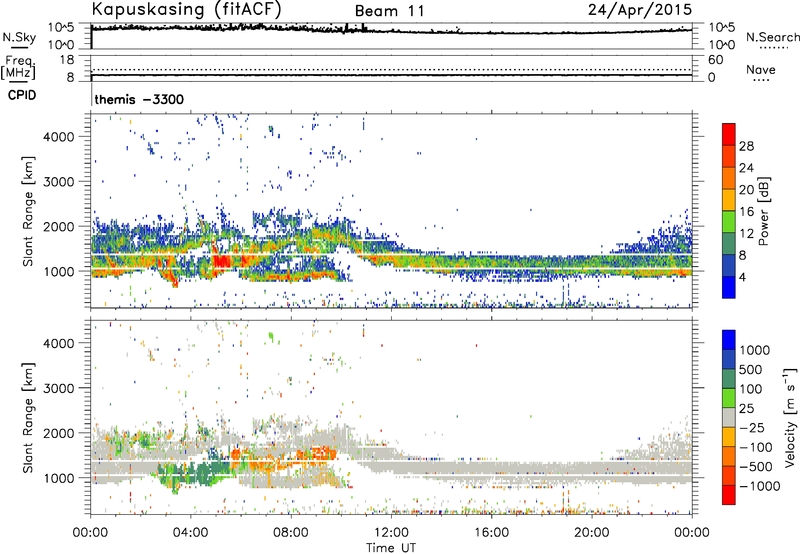Click the "16" Power colorbar label
This screenshot has width=800, height=554.
(746, 212)
